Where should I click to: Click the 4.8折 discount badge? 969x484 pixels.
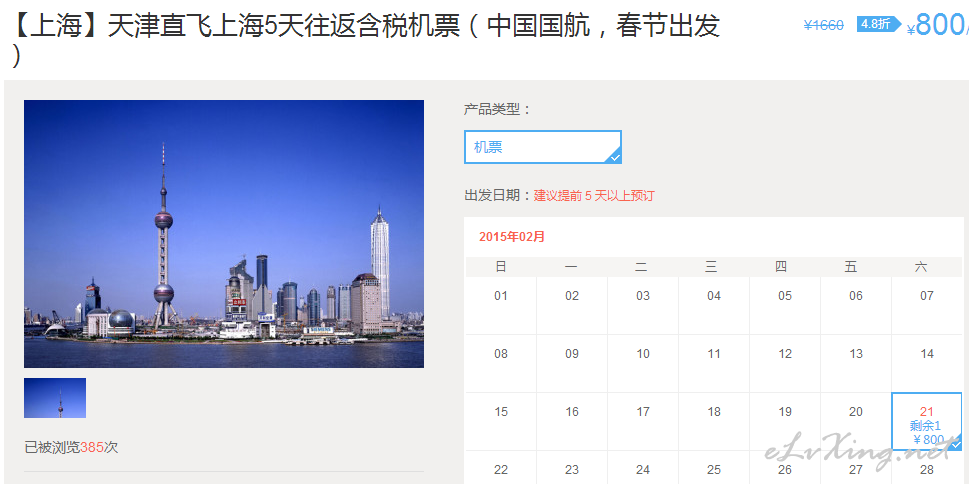(x=878, y=25)
